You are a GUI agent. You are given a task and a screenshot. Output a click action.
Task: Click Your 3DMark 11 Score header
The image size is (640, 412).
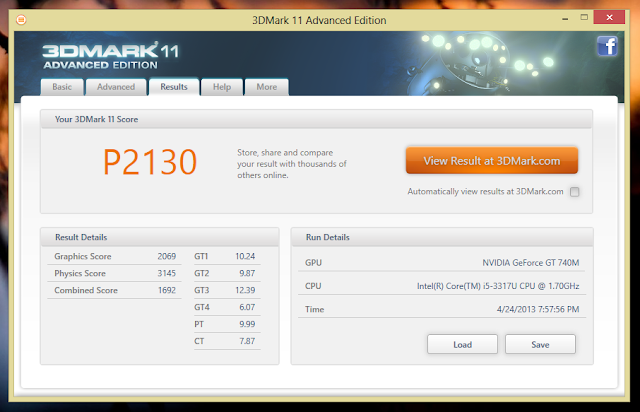pyautogui.click(x=316, y=119)
